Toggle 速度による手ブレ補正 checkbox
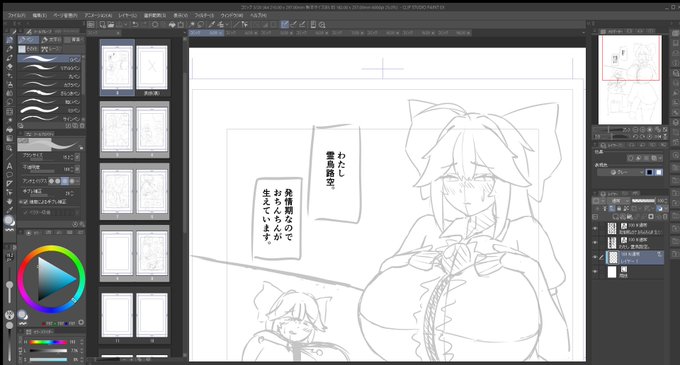 point(25,202)
